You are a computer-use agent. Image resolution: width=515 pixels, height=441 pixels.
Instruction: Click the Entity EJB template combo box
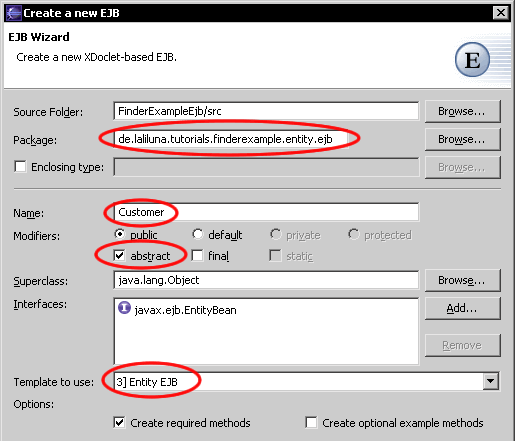[x=306, y=381]
